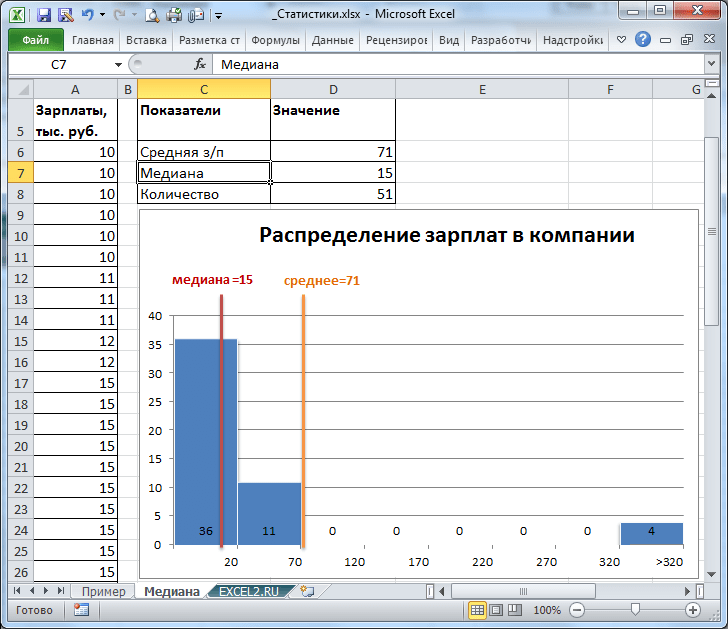Open the Надстройки ribbon tab
728x629 pixels.
(573, 40)
